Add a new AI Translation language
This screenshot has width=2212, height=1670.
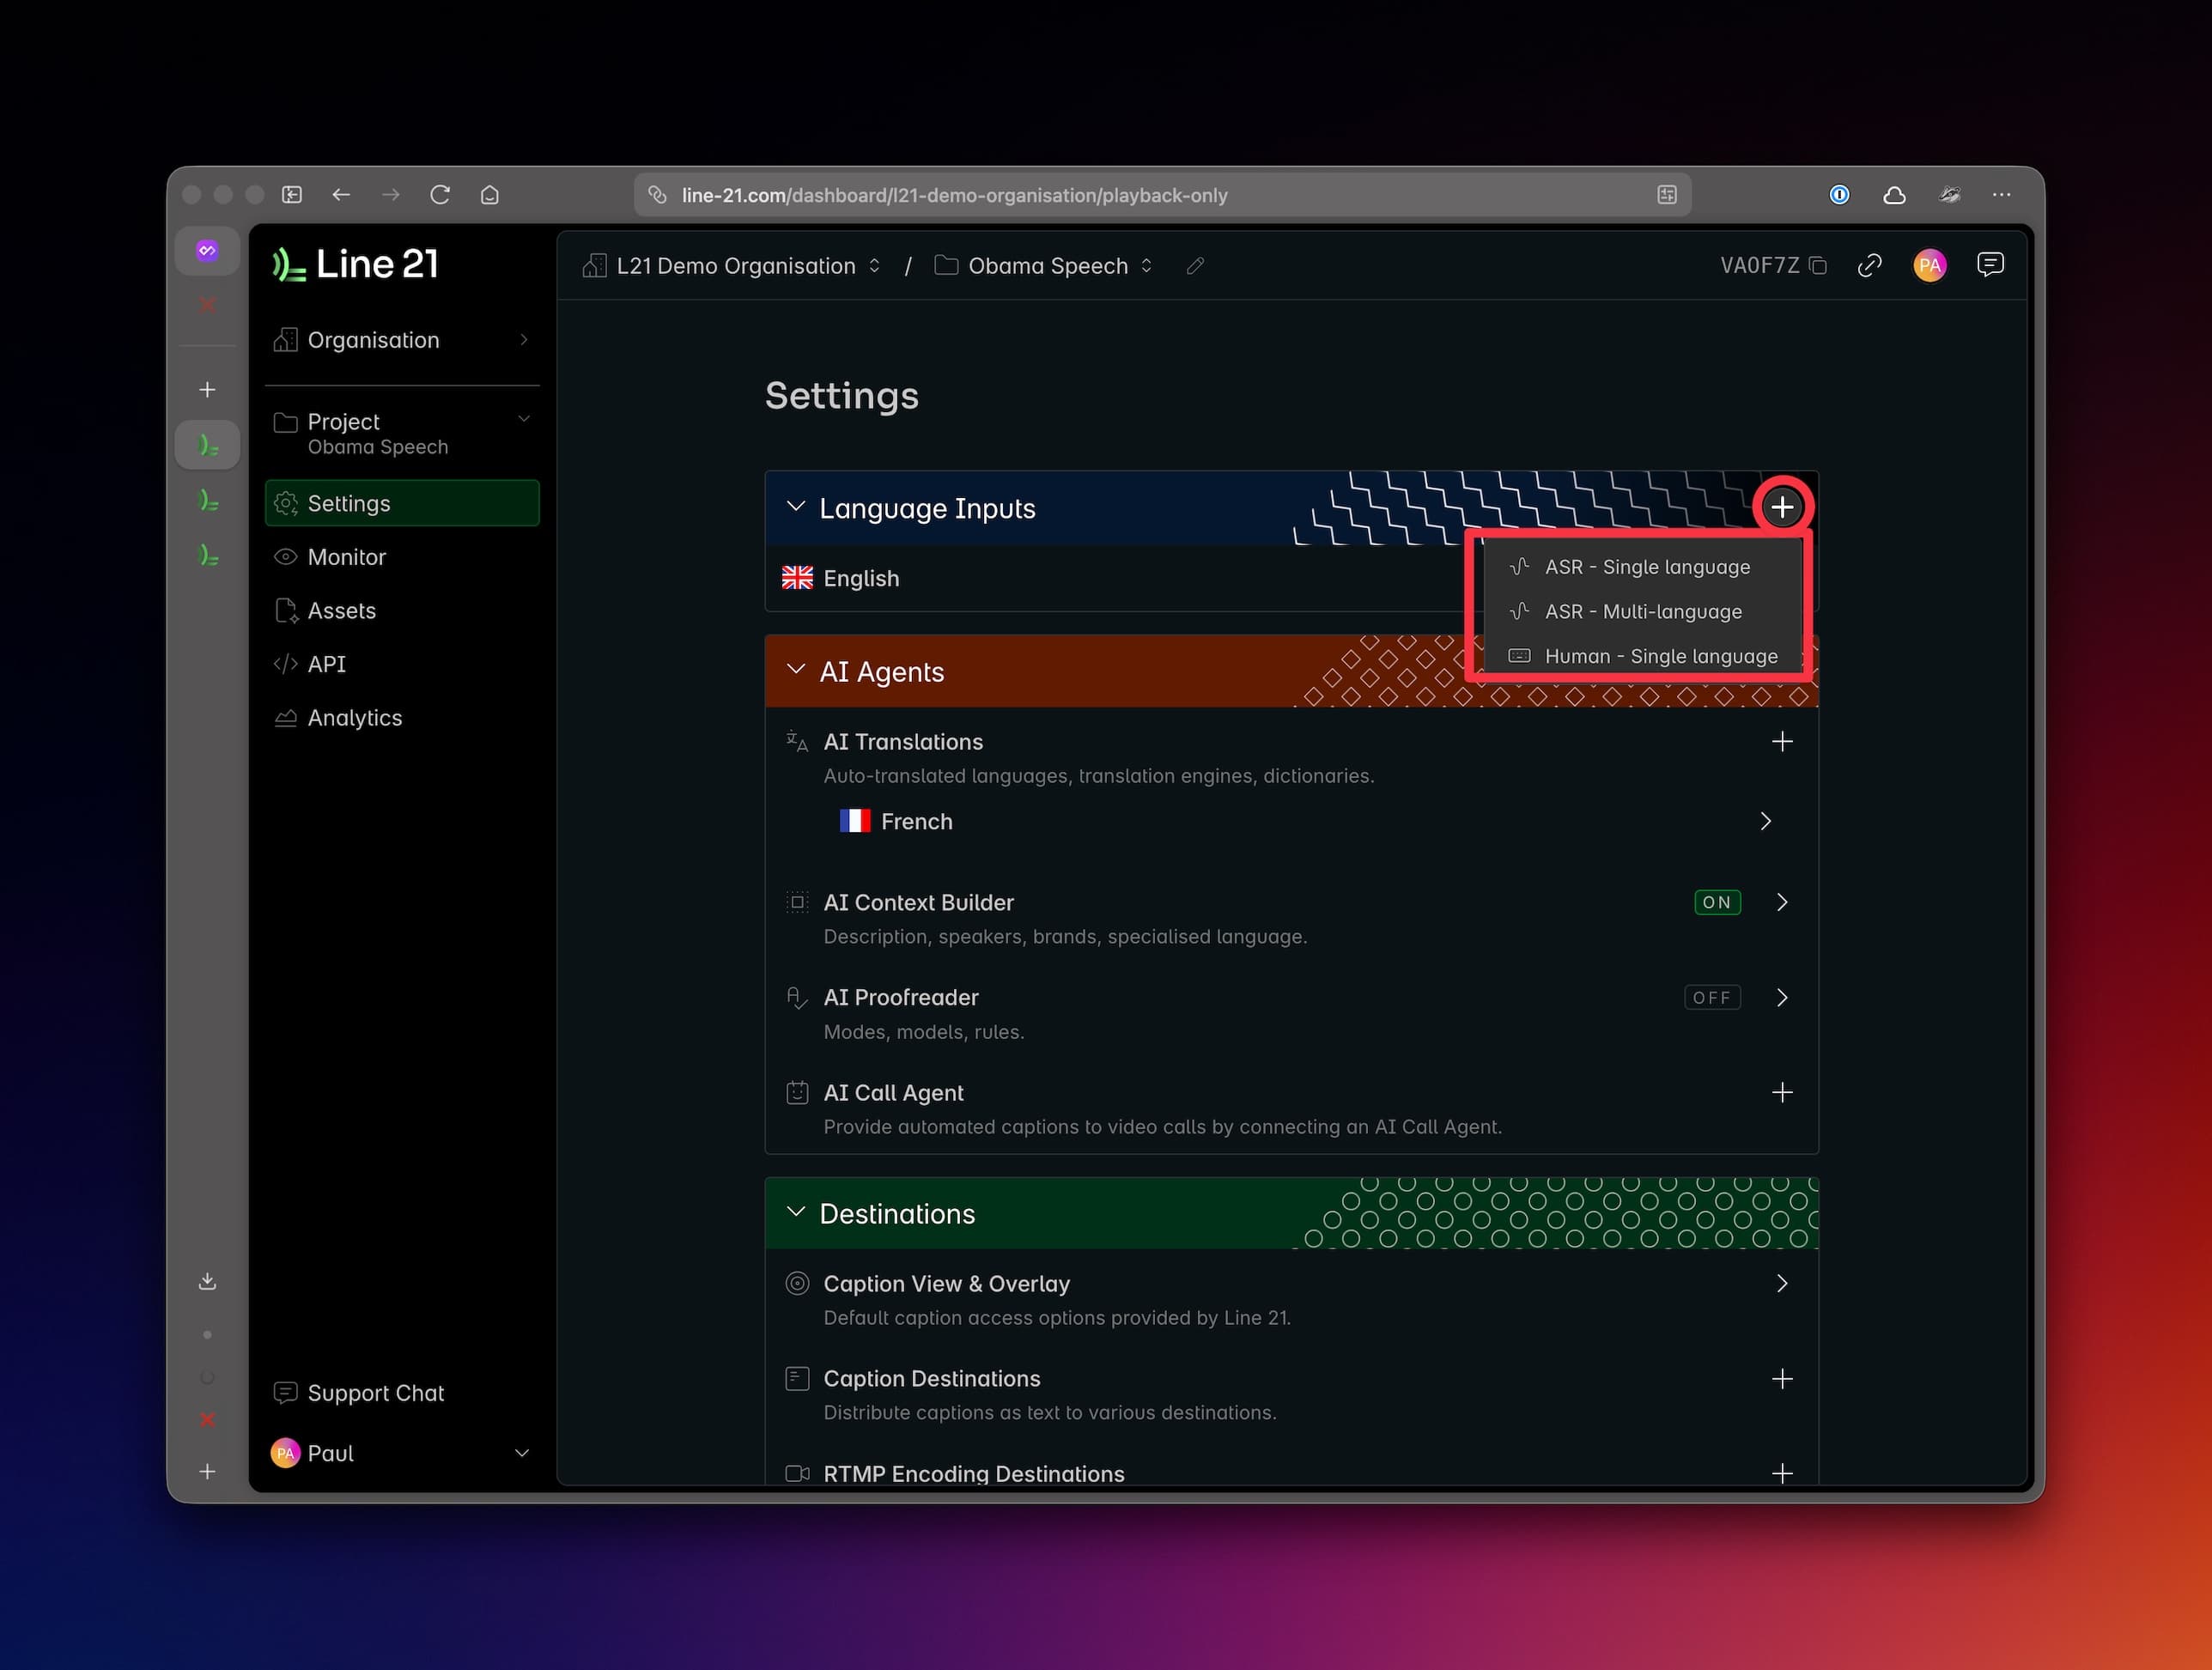coord(1784,741)
